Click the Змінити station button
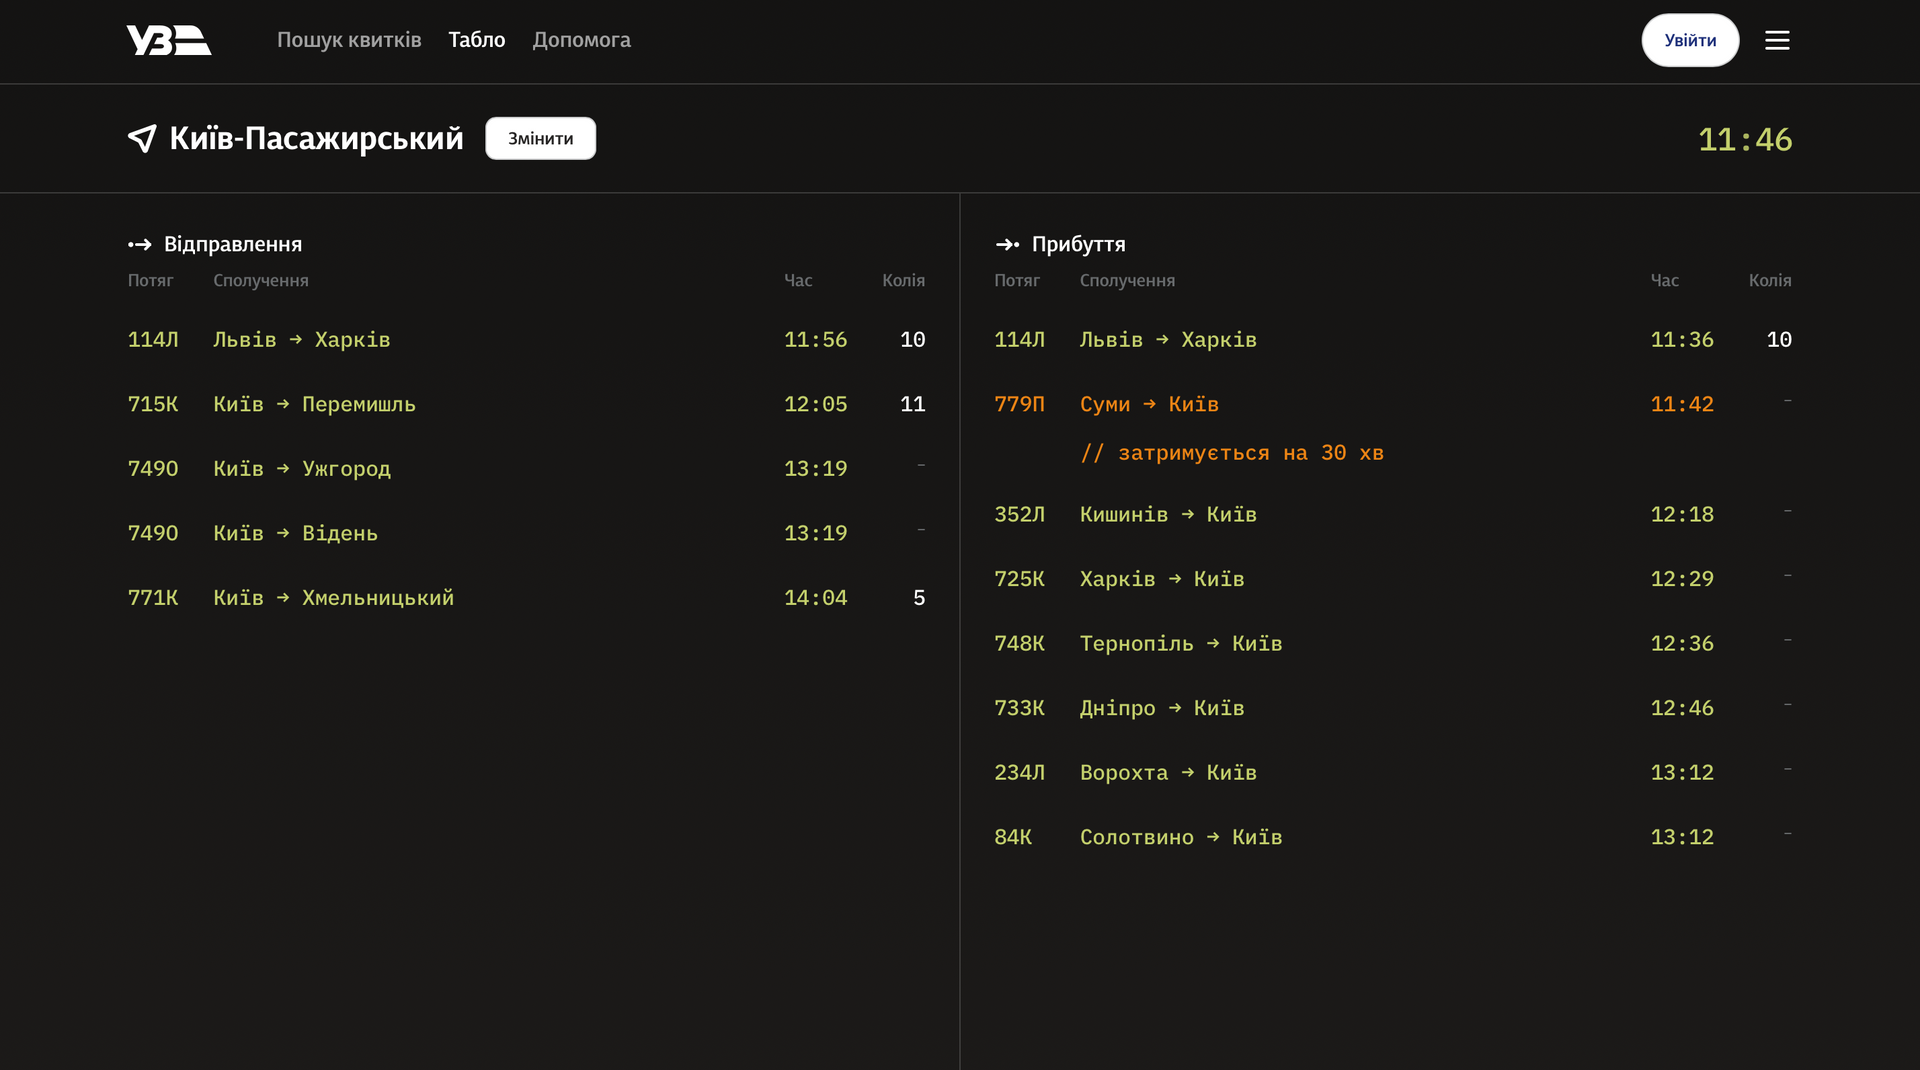 click(540, 139)
